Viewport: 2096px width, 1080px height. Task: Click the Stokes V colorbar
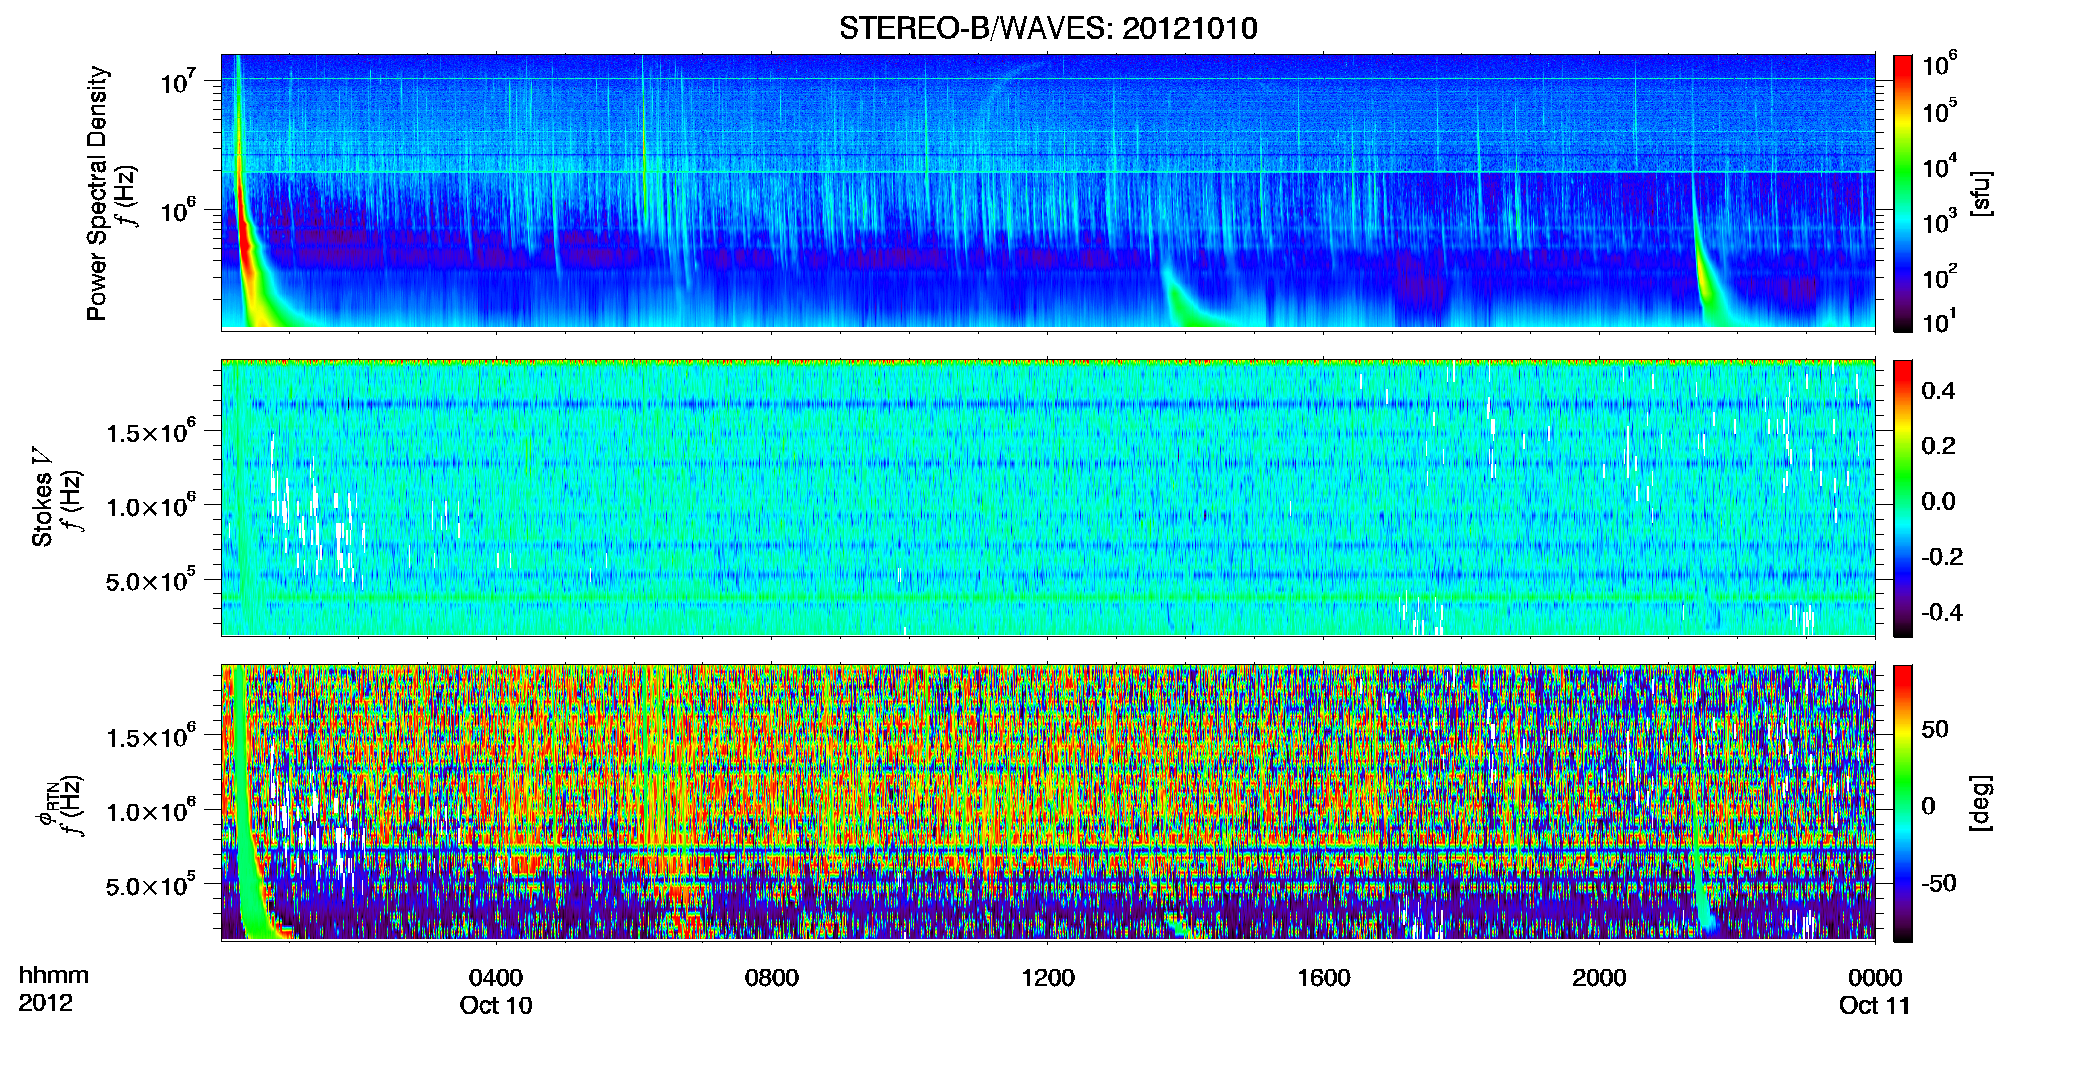[x=1903, y=498]
